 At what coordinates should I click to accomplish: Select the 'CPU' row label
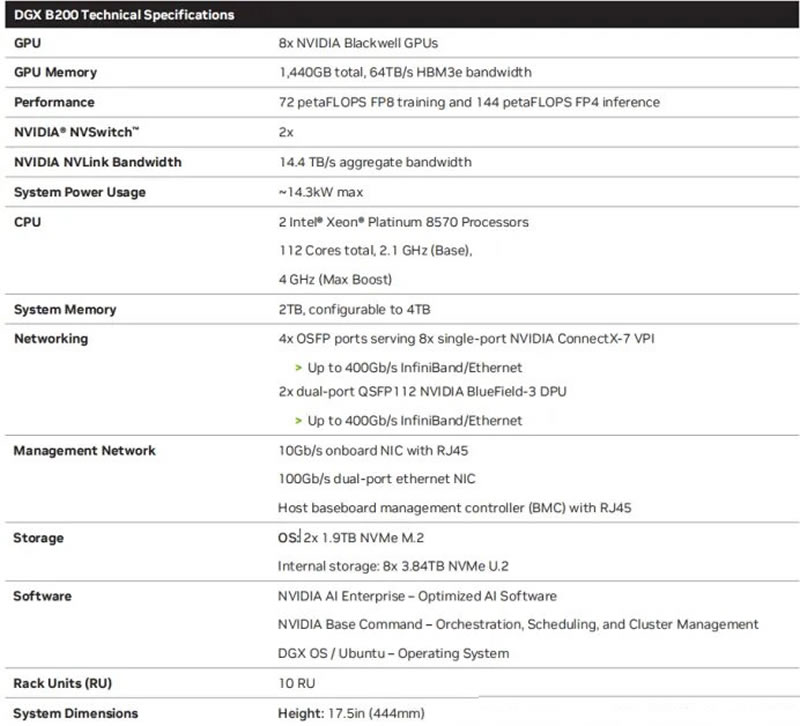click(x=28, y=222)
